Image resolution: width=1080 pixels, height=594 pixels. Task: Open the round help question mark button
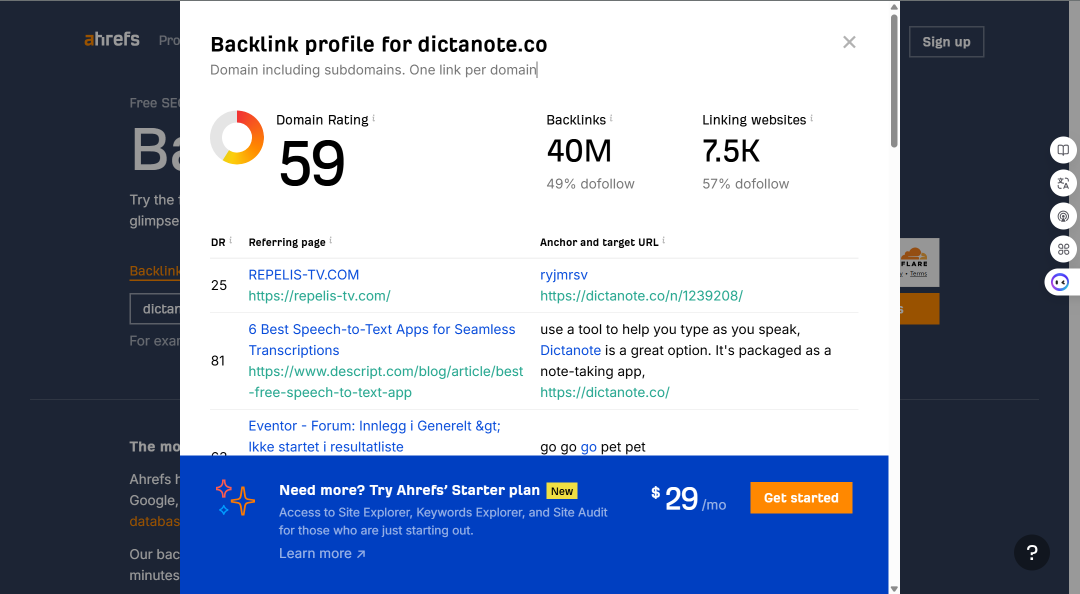[1031, 552]
